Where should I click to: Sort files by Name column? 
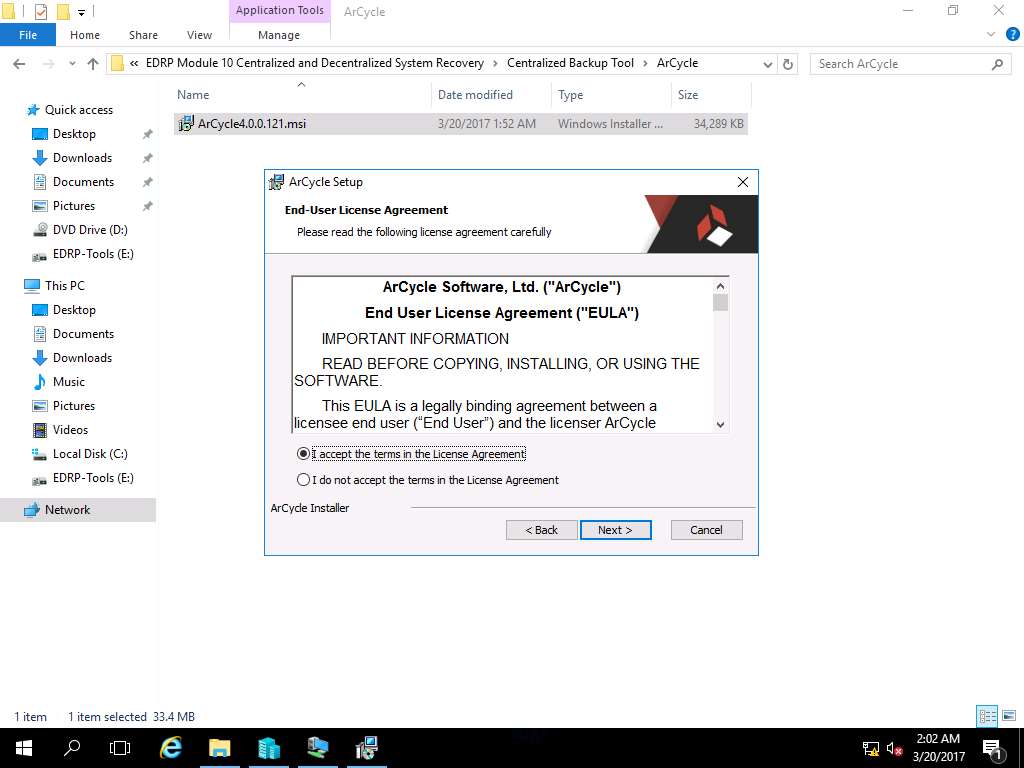click(193, 95)
